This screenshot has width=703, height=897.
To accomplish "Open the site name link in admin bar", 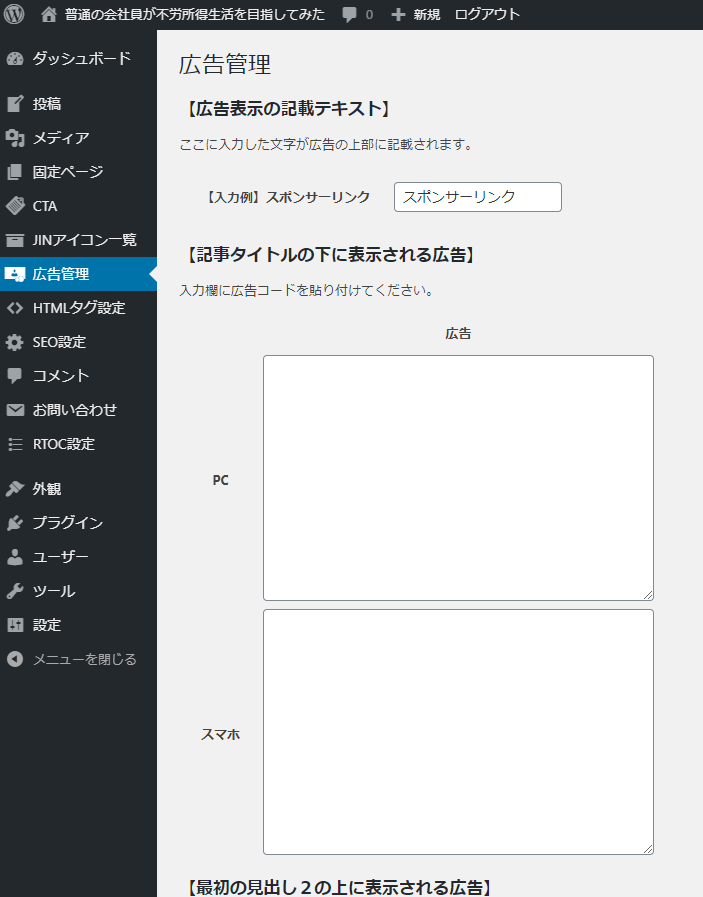I will (194, 15).
